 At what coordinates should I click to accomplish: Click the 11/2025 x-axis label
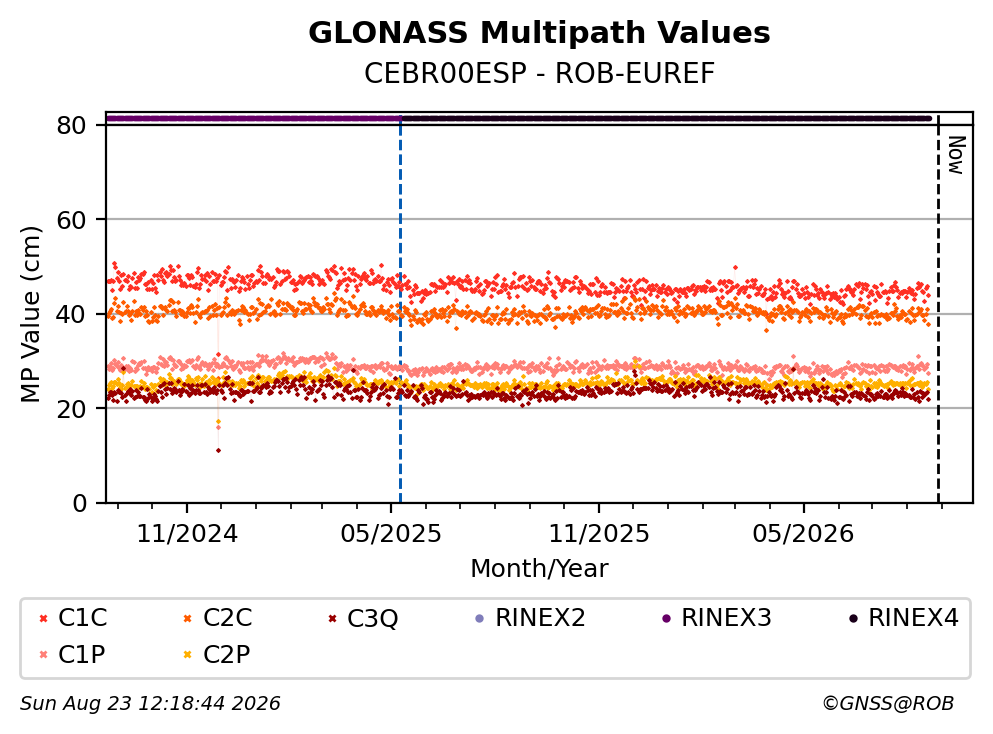click(598, 534)
